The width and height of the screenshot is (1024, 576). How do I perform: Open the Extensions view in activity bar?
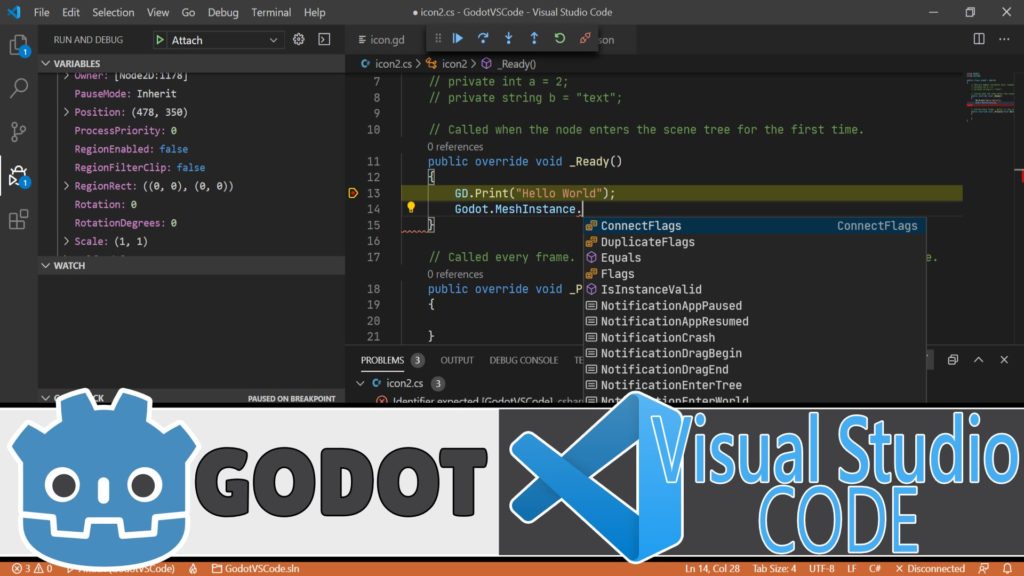[18, 219]
